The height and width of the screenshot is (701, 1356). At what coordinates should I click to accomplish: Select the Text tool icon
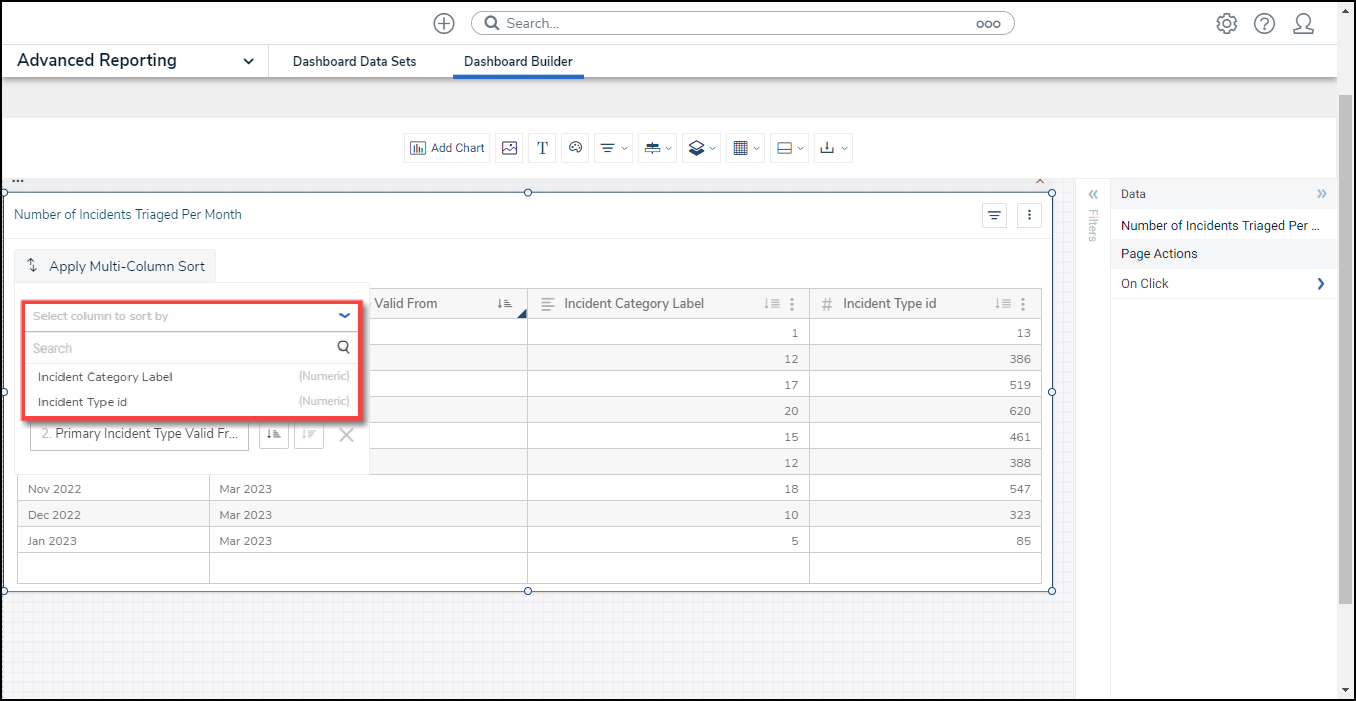[x=542, y=148]
